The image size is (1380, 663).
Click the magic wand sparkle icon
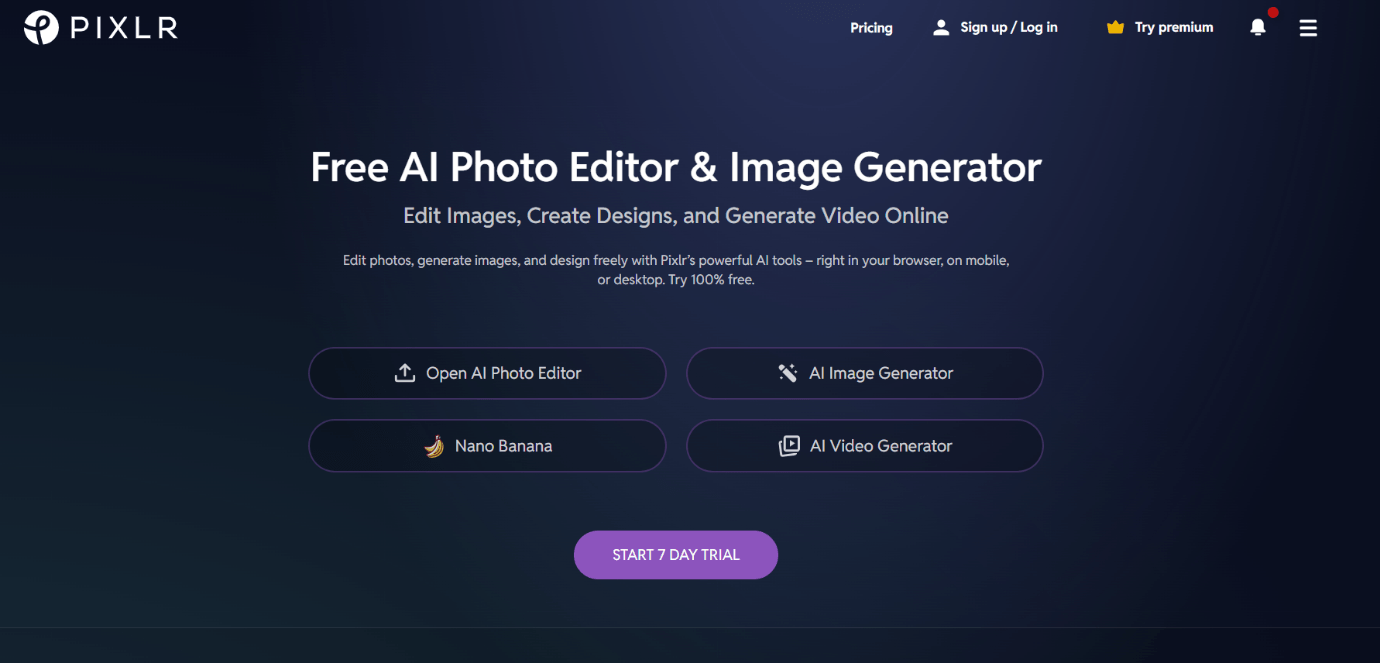(x=788, y=373)
